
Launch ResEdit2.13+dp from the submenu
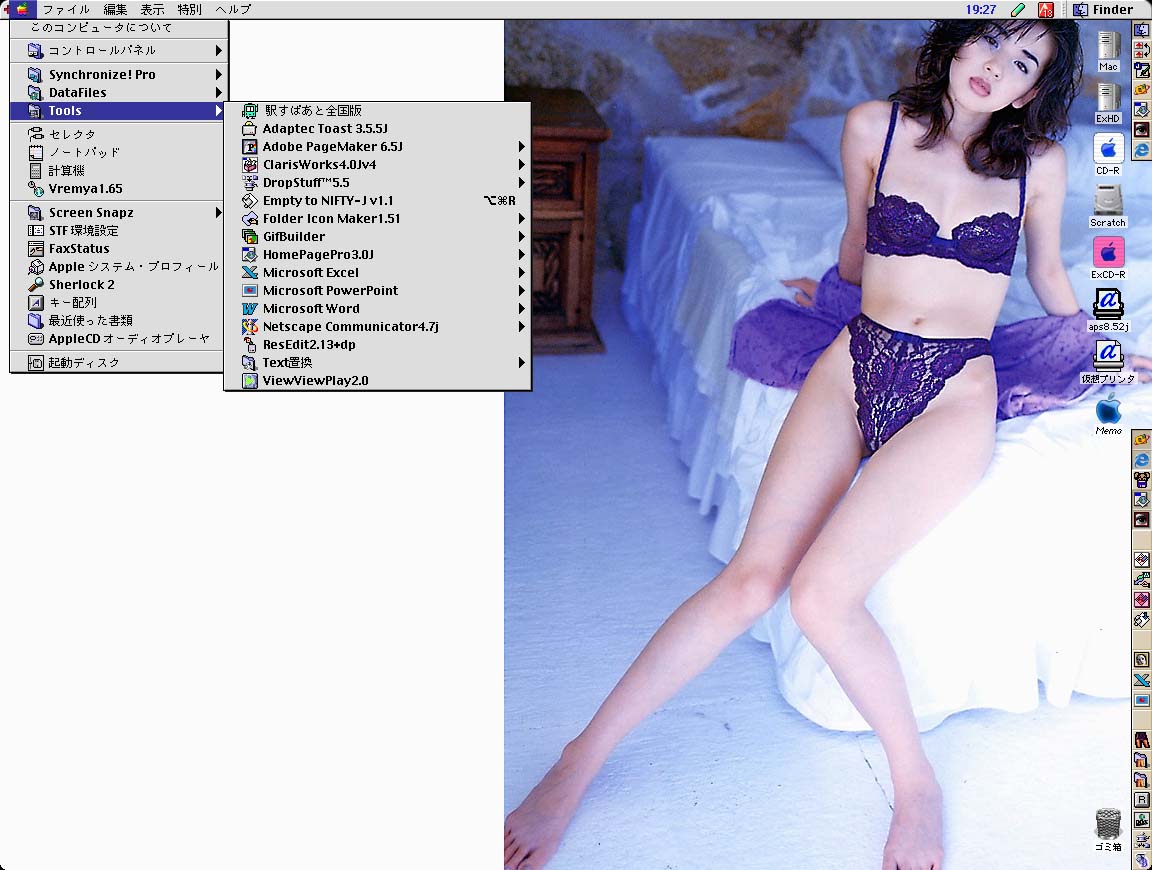pyautogui.click(x=309, y=345)
